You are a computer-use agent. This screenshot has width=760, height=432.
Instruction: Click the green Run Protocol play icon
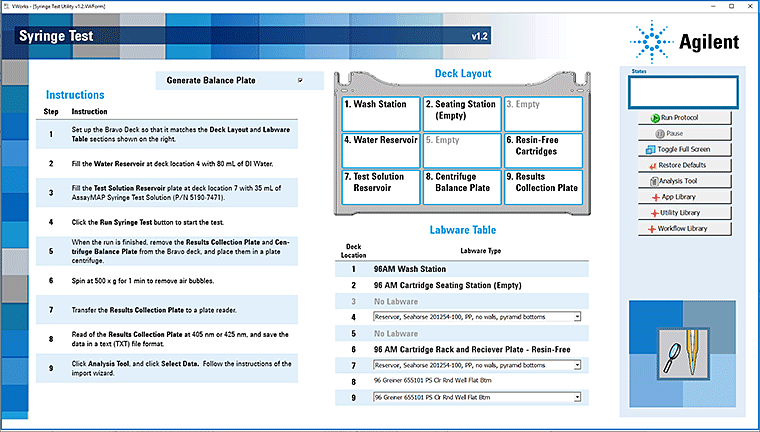coord(653,118)
